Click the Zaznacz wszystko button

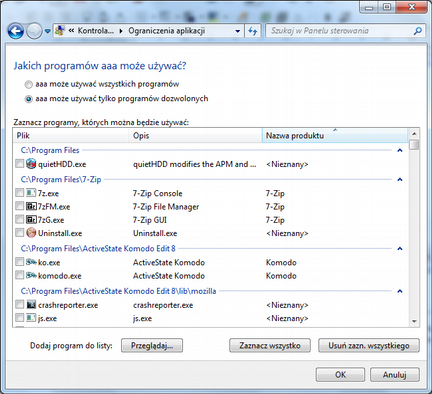coord(270,345)
